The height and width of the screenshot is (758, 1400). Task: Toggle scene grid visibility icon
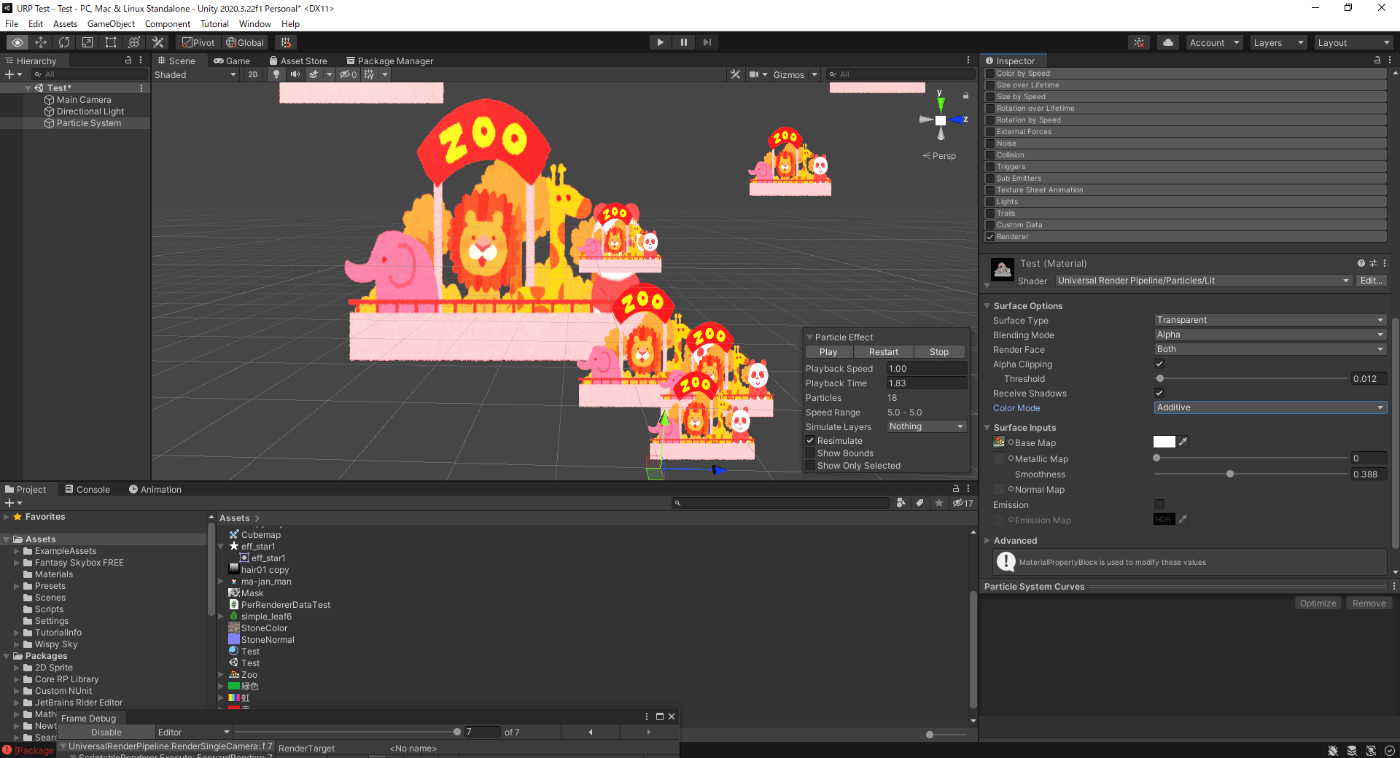368,74
